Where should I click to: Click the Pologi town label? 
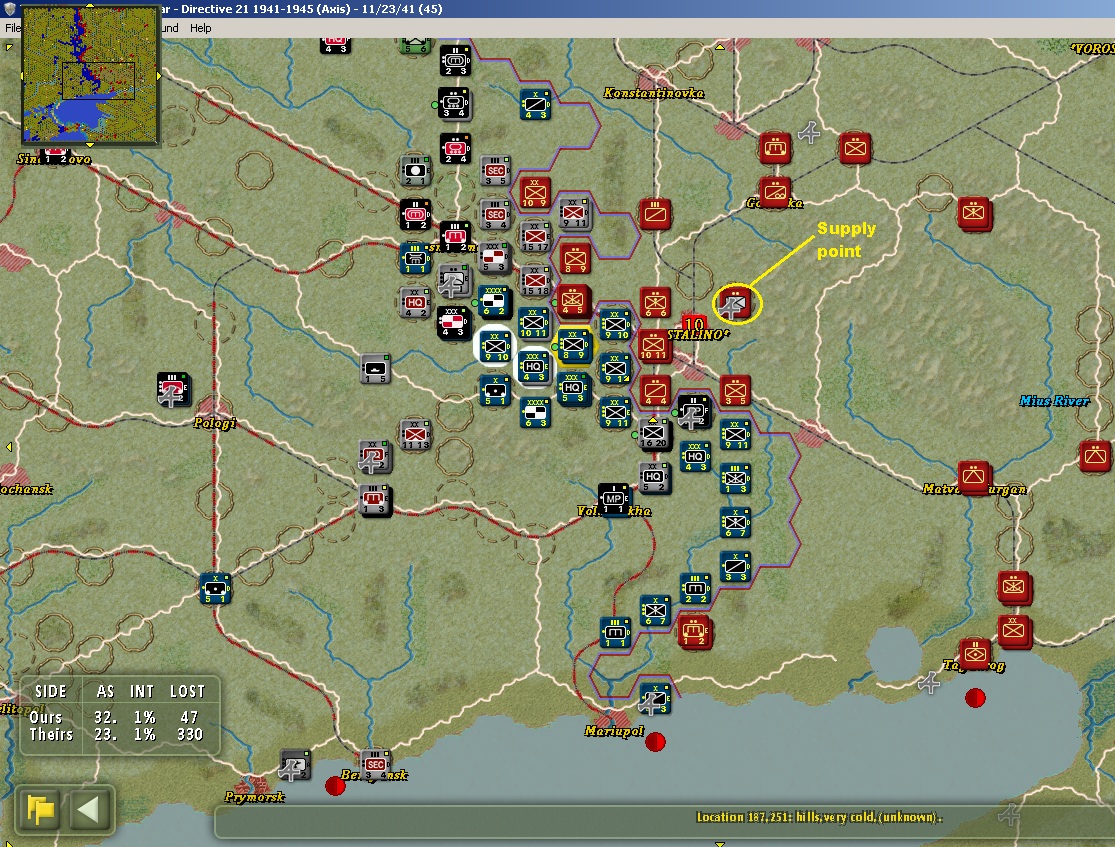pos(214,423)
